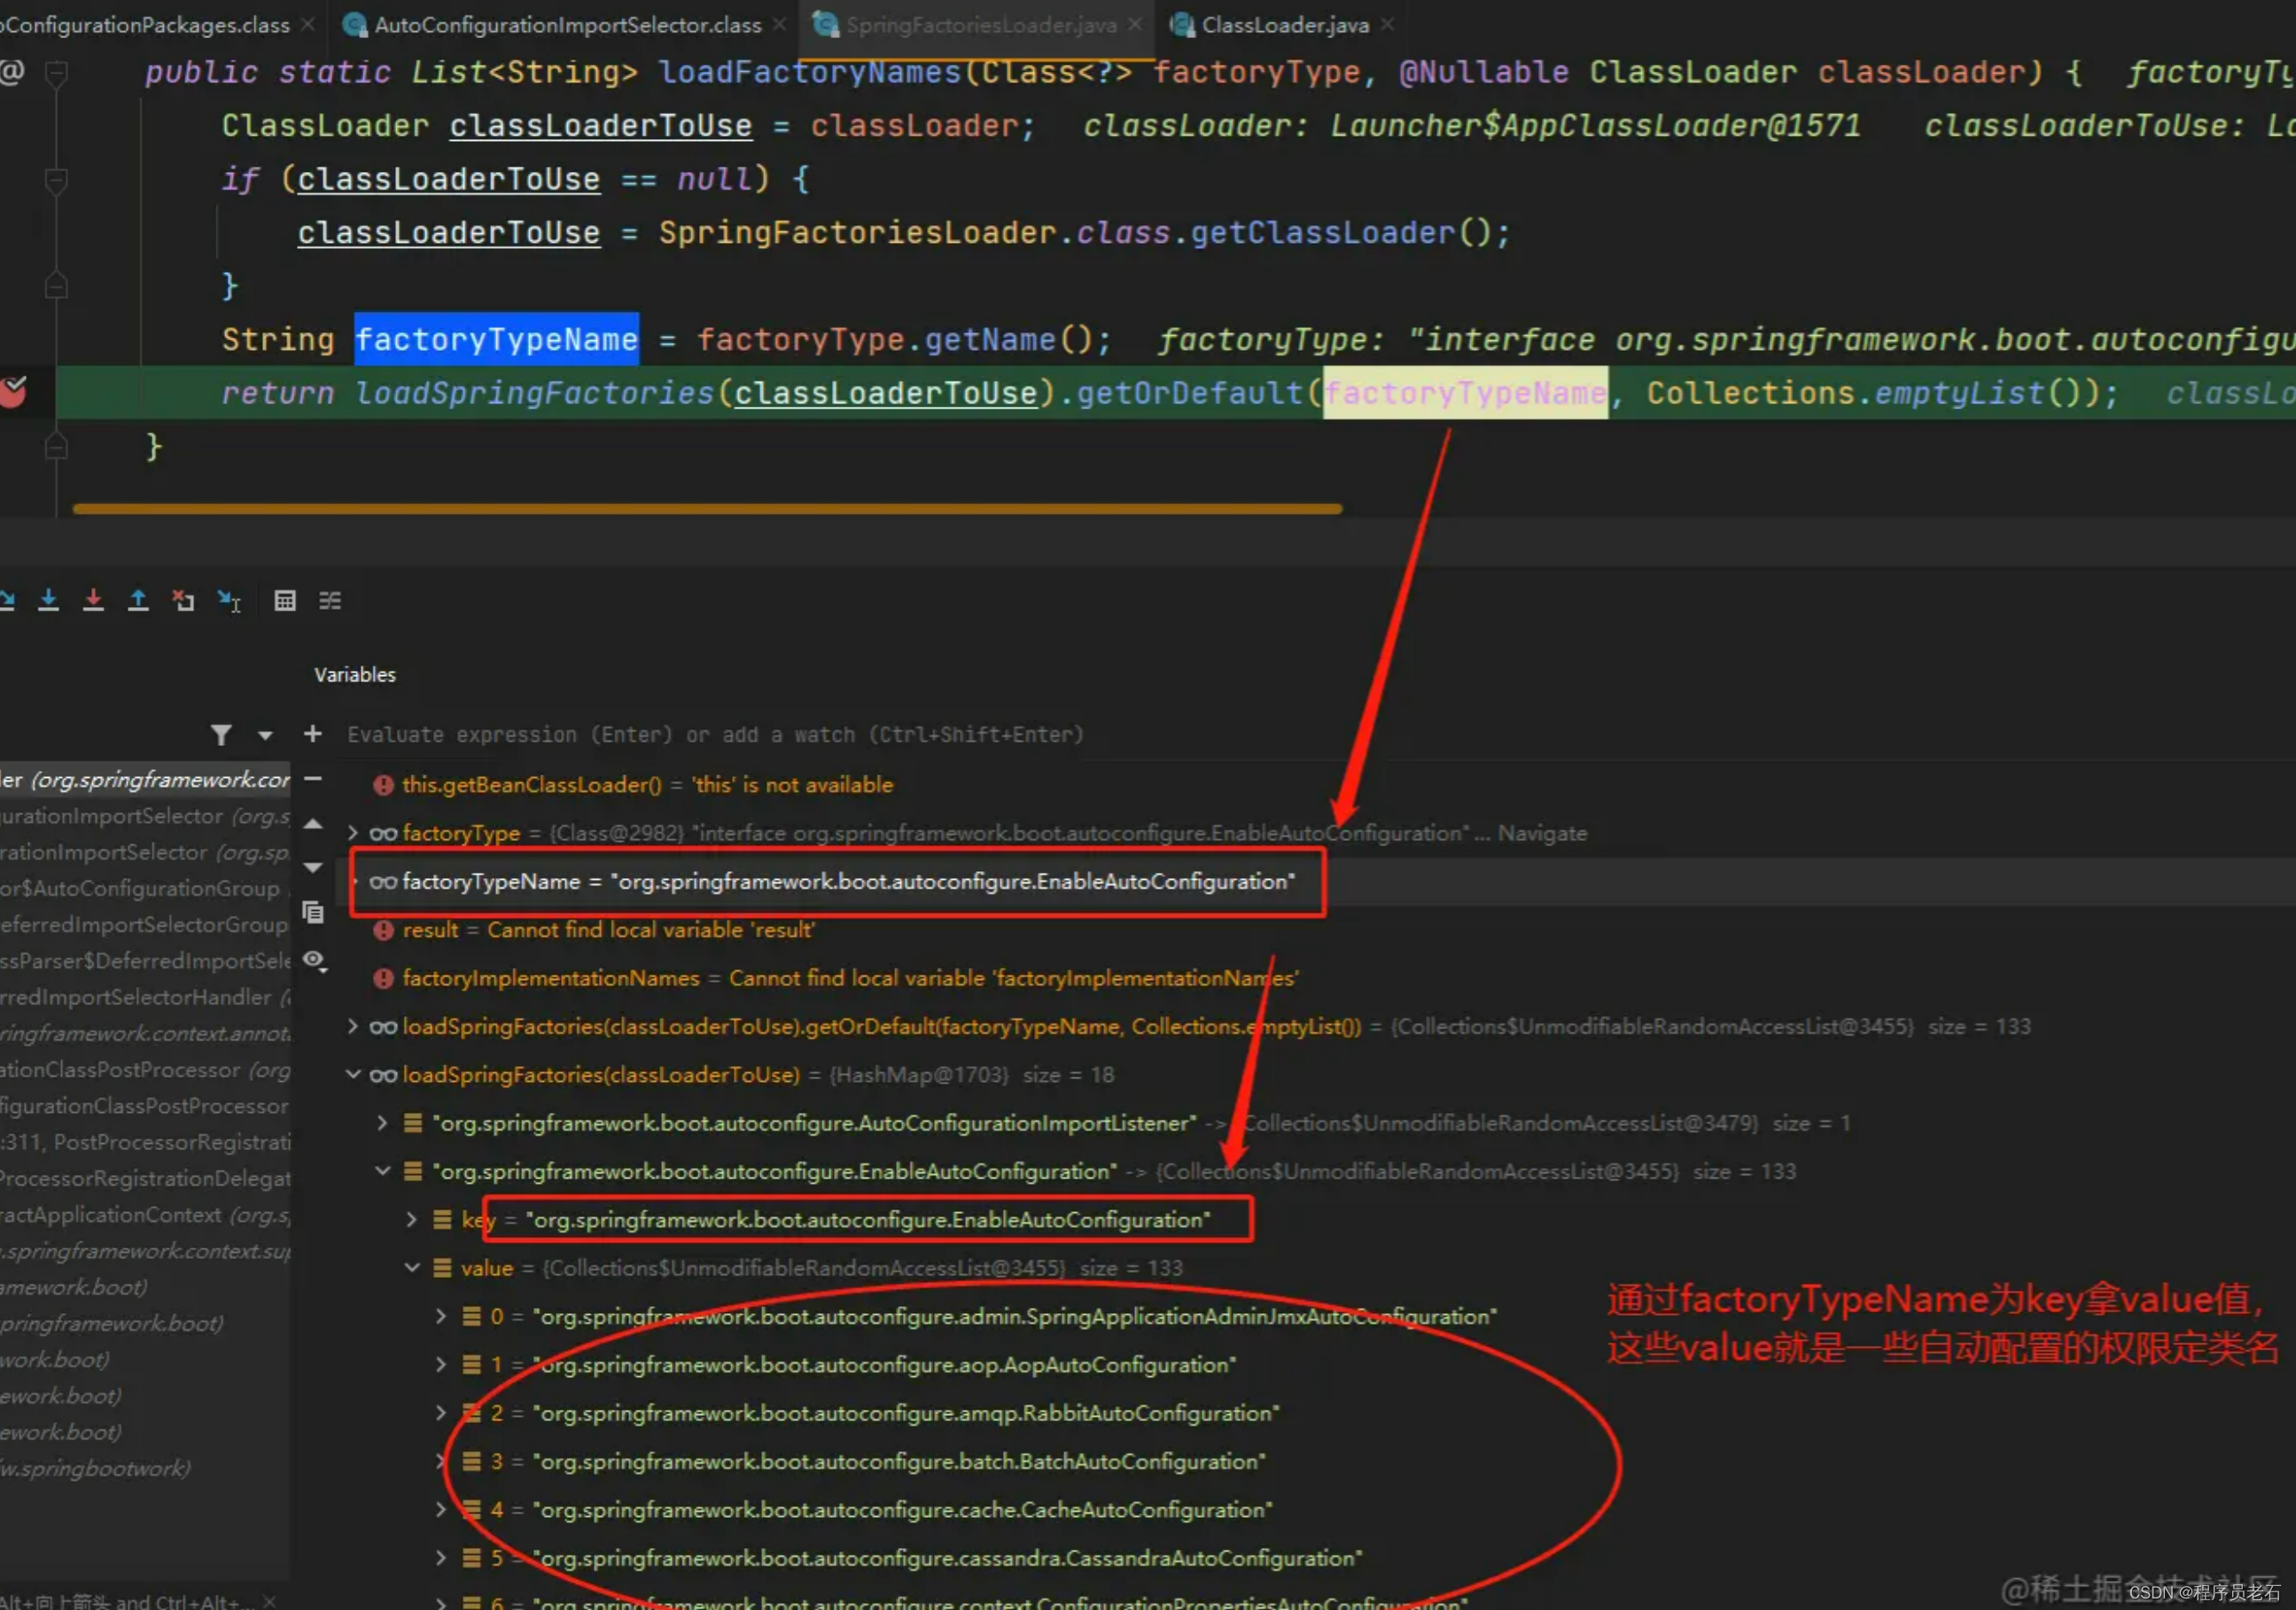2296x1610 pixels.
Task: Click the red Force Step Into icon
Action: point(93,600)
